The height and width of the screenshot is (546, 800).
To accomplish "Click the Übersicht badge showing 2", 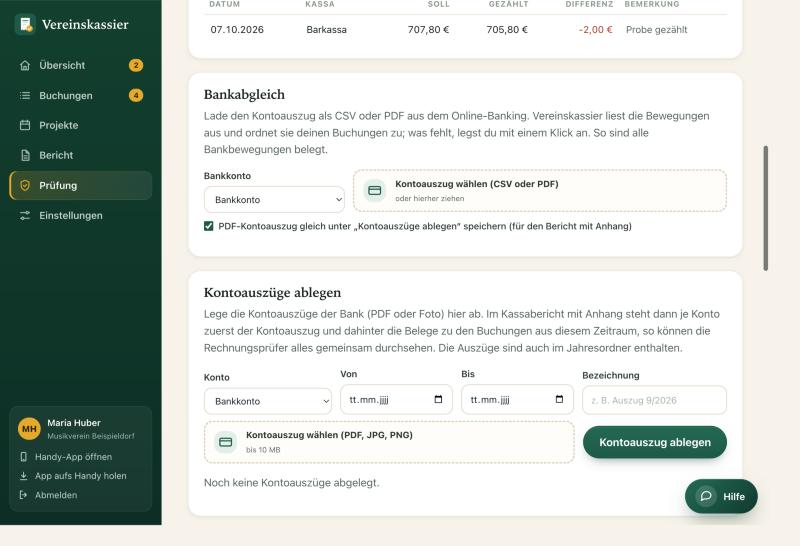I will (x=136, y=65).
